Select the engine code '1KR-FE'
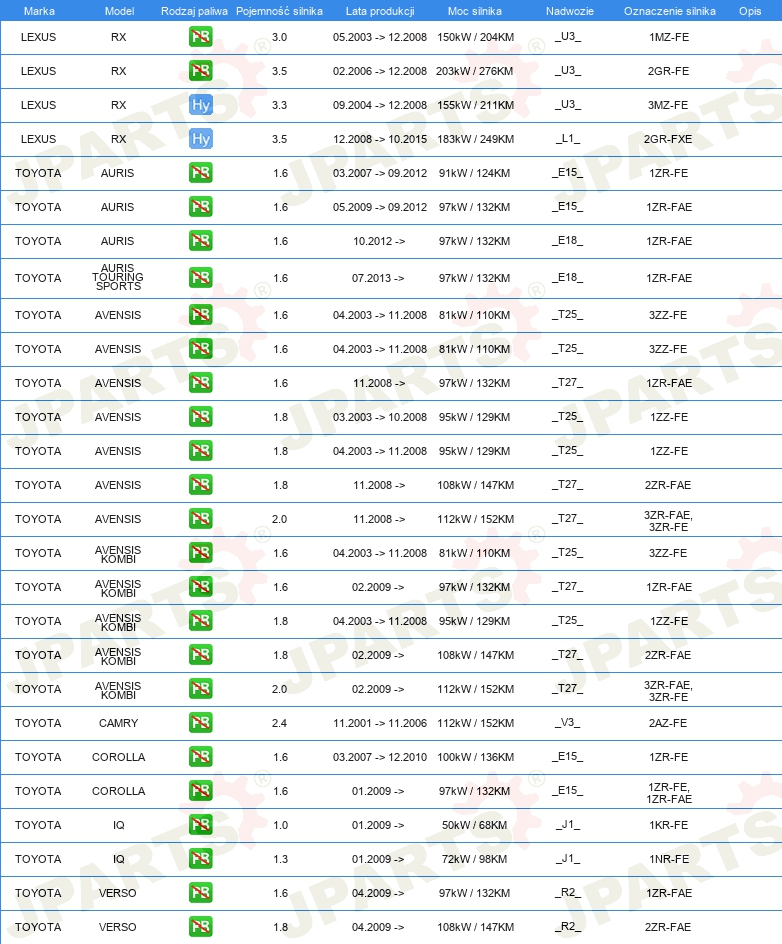The image size is (782, 944). [x=668, y=825]
